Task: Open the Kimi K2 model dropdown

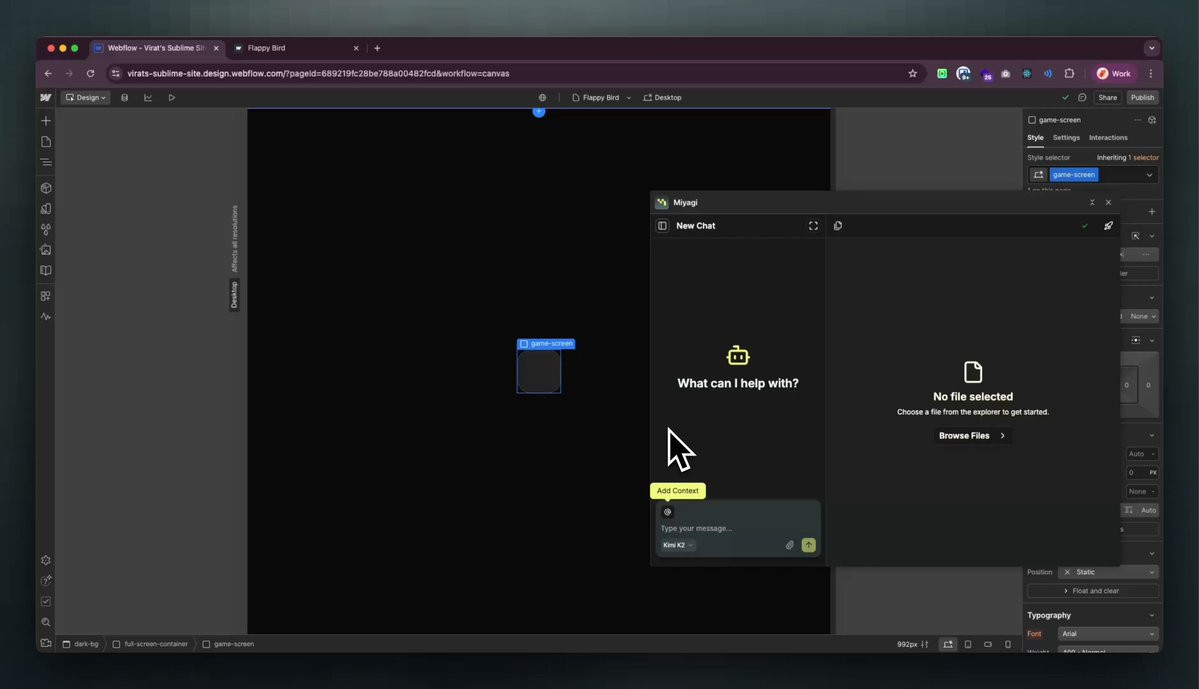Action: (x=677, y=545)
